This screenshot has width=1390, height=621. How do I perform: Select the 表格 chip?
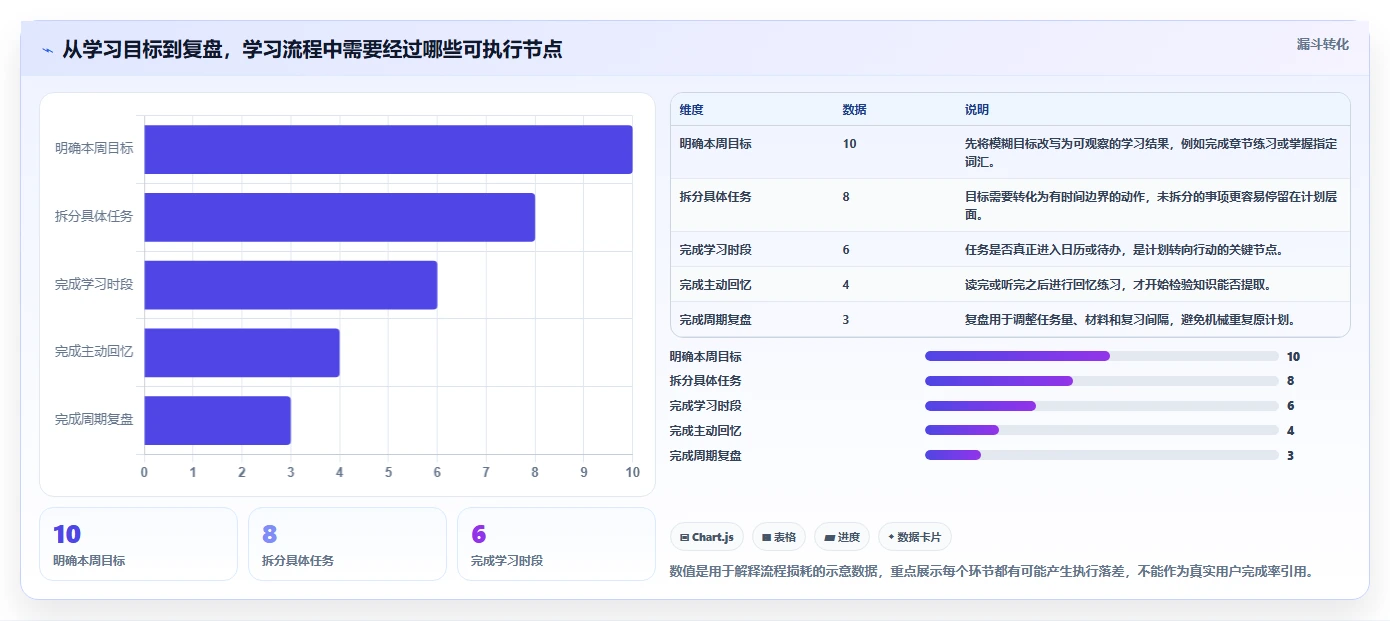click(x=779, y=537)
